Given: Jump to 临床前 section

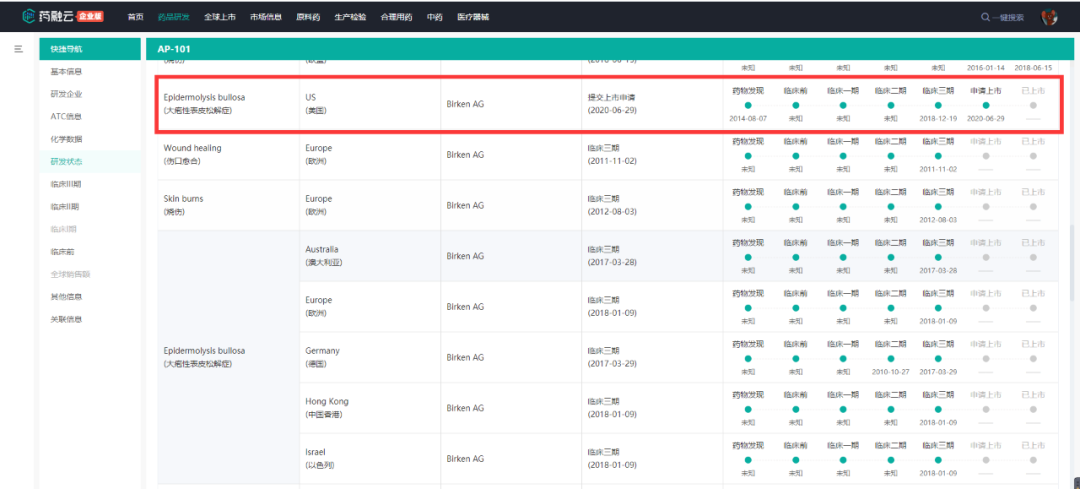Looking at the screenshot, I should pyautogui.click(x=62, y=251).
